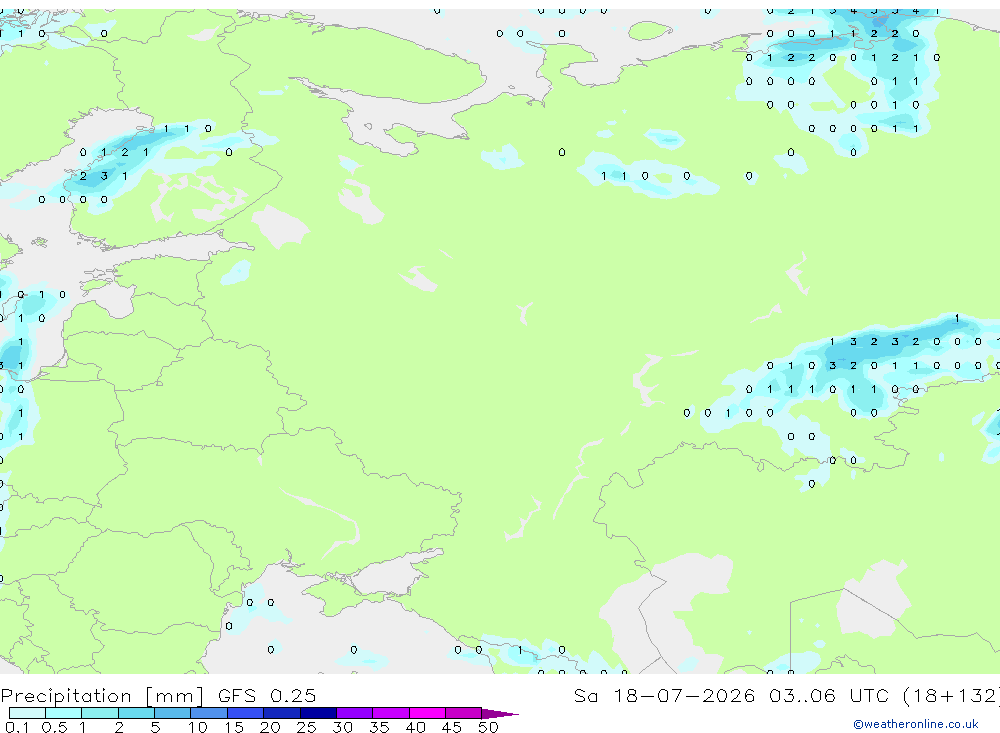Image resolution: width=1000 pixels, height=733 pixels.
Task: Click the '10' legend label
Action: click(197, 727)
